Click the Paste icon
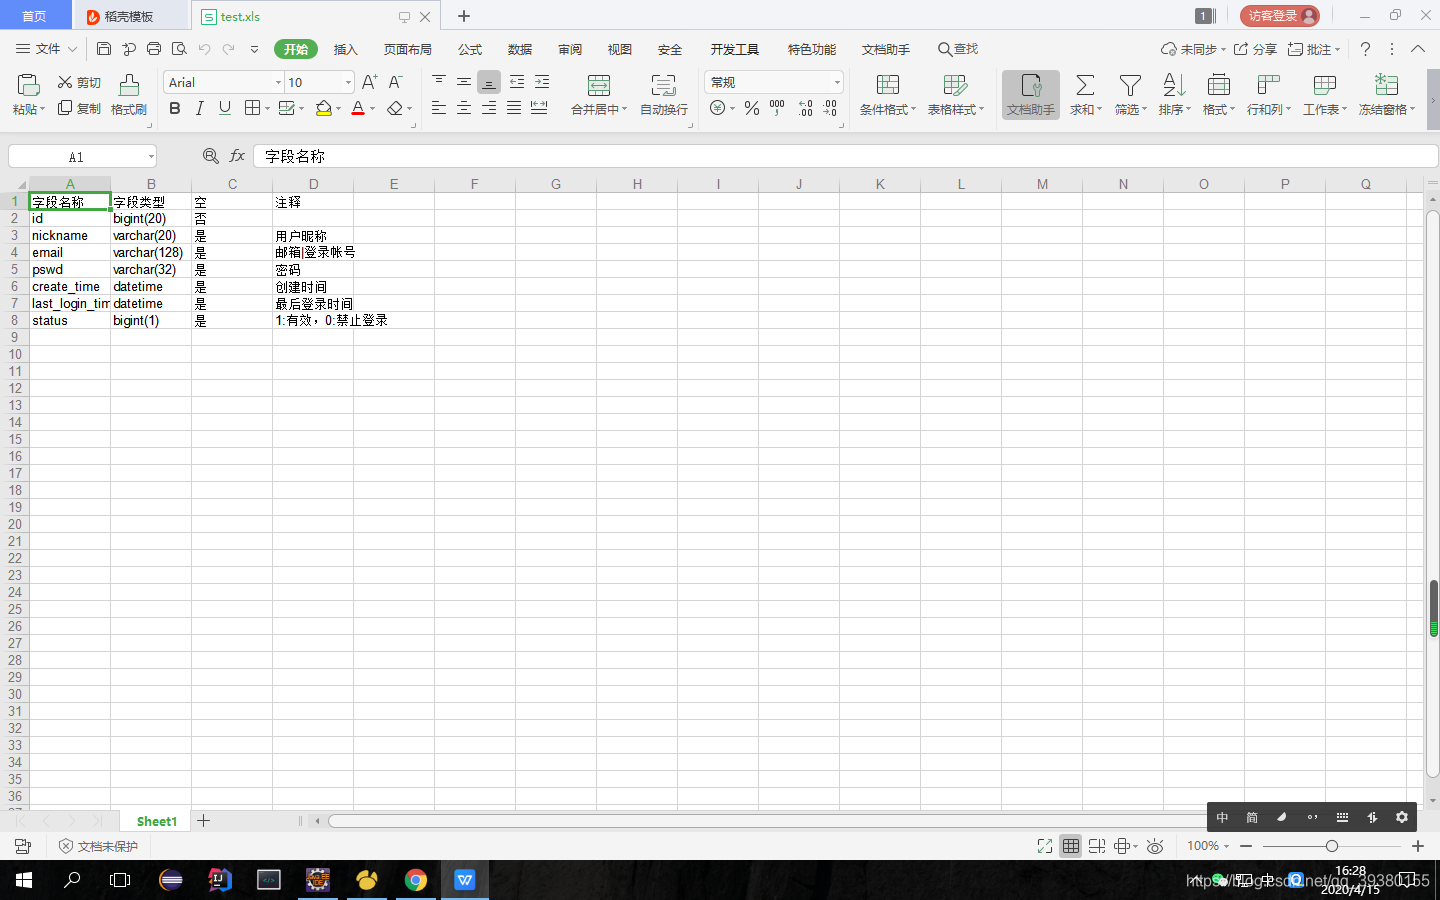 coord(28,85)
